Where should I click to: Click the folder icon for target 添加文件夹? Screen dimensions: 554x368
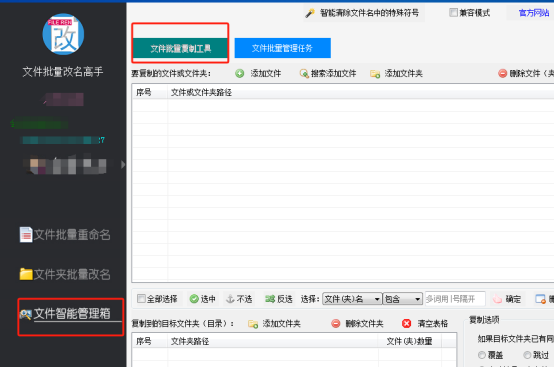[x=253, y=324]
